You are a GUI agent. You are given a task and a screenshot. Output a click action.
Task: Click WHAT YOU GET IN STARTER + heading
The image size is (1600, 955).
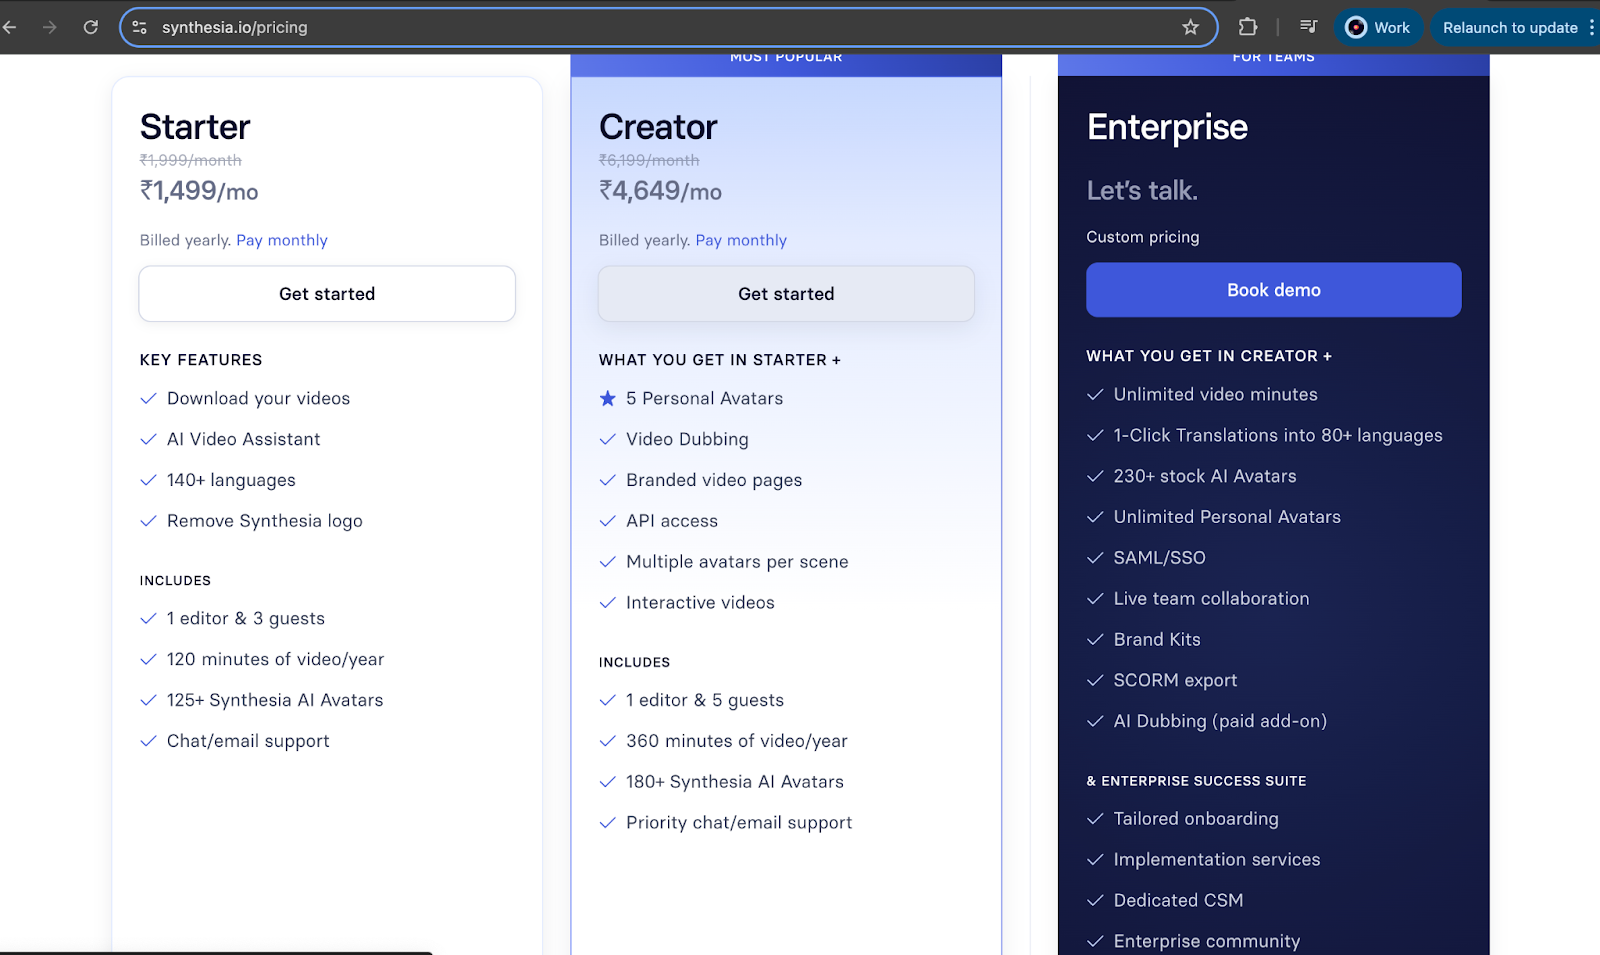(720, 360)
